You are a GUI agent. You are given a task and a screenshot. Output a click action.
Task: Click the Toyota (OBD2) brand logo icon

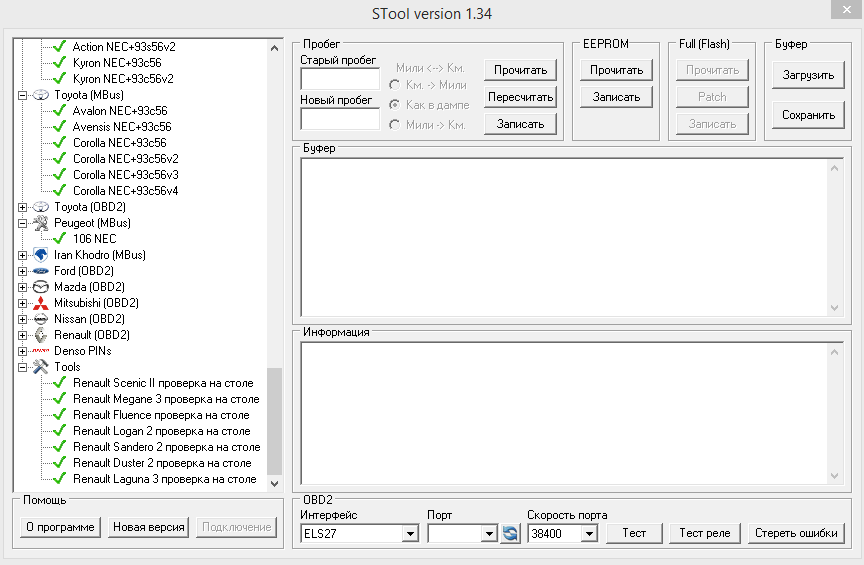(41, 207)
